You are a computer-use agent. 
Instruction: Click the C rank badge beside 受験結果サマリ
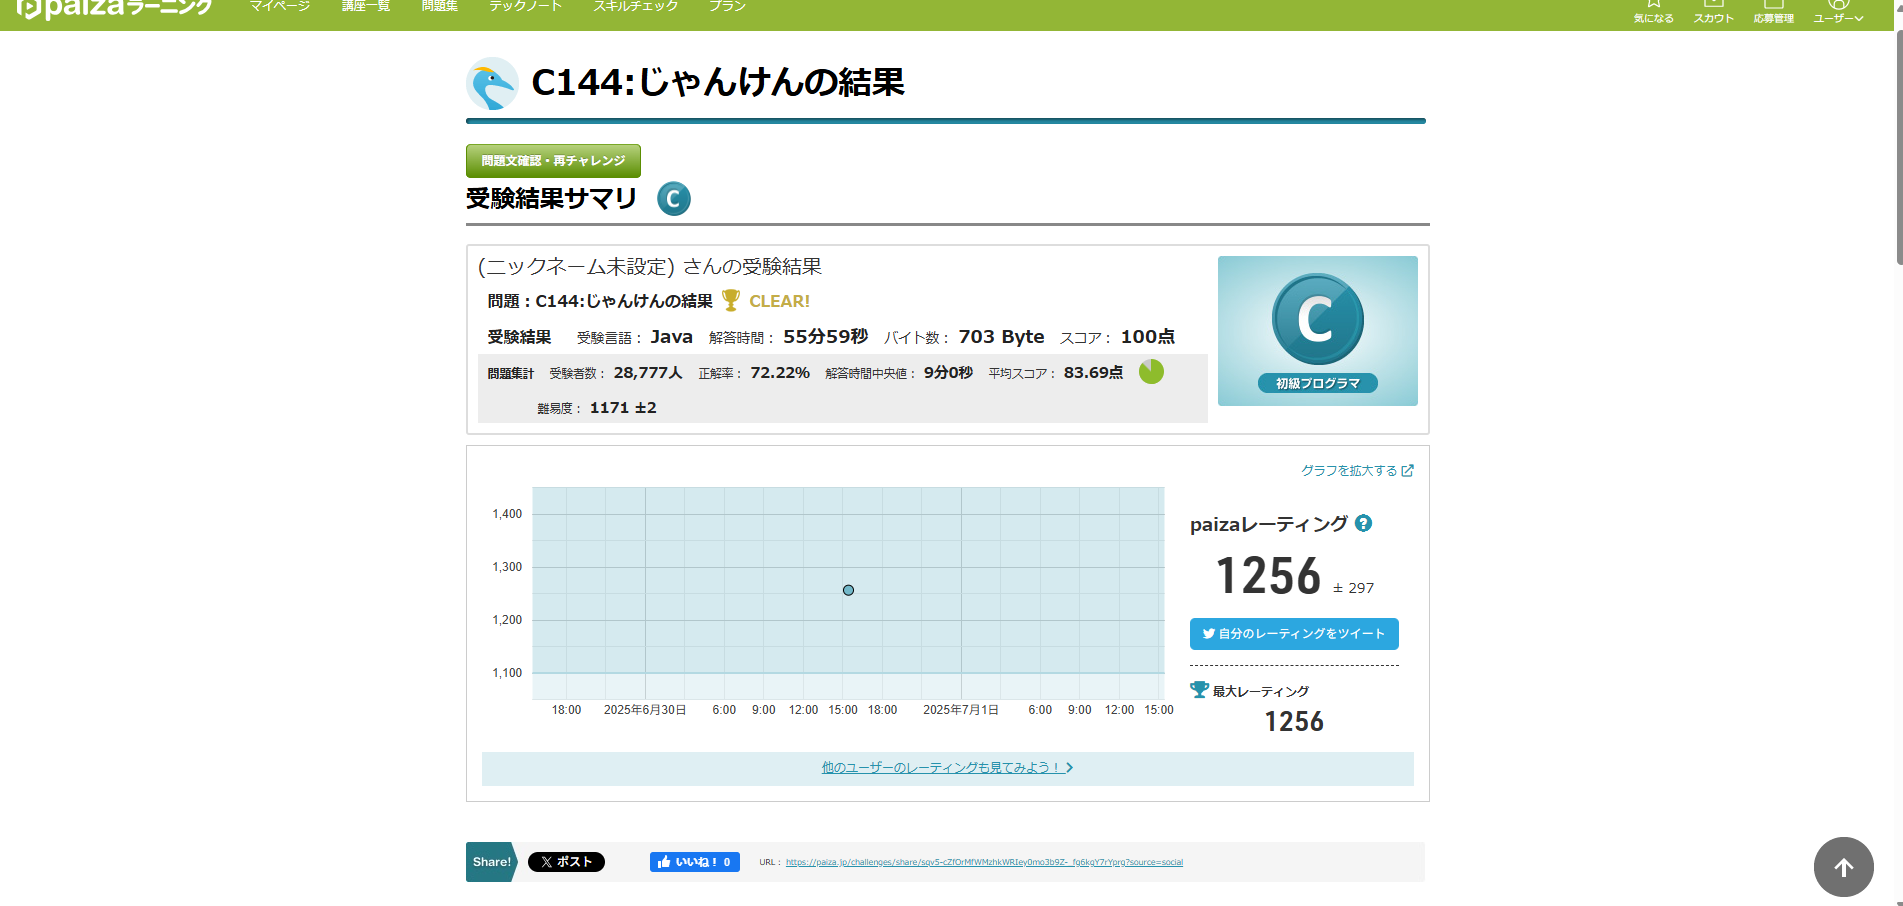pyautogui.click(x=673, y=199)
